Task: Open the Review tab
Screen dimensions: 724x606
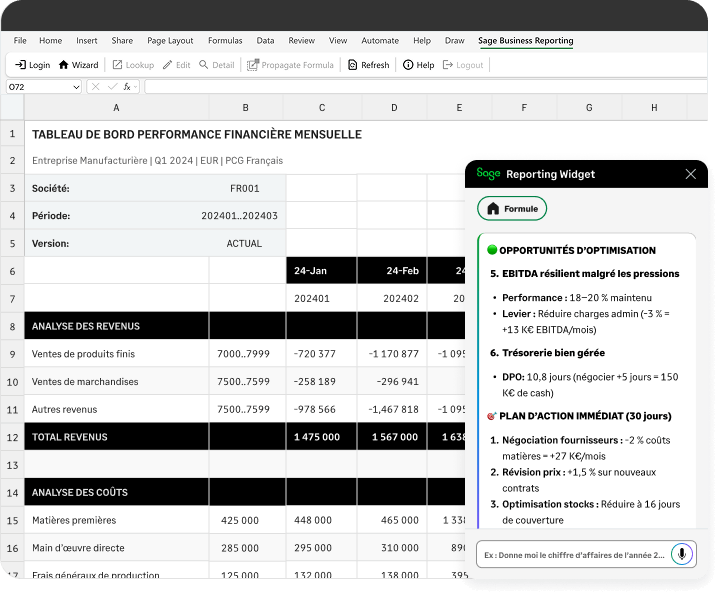Action: click(302, 41)
